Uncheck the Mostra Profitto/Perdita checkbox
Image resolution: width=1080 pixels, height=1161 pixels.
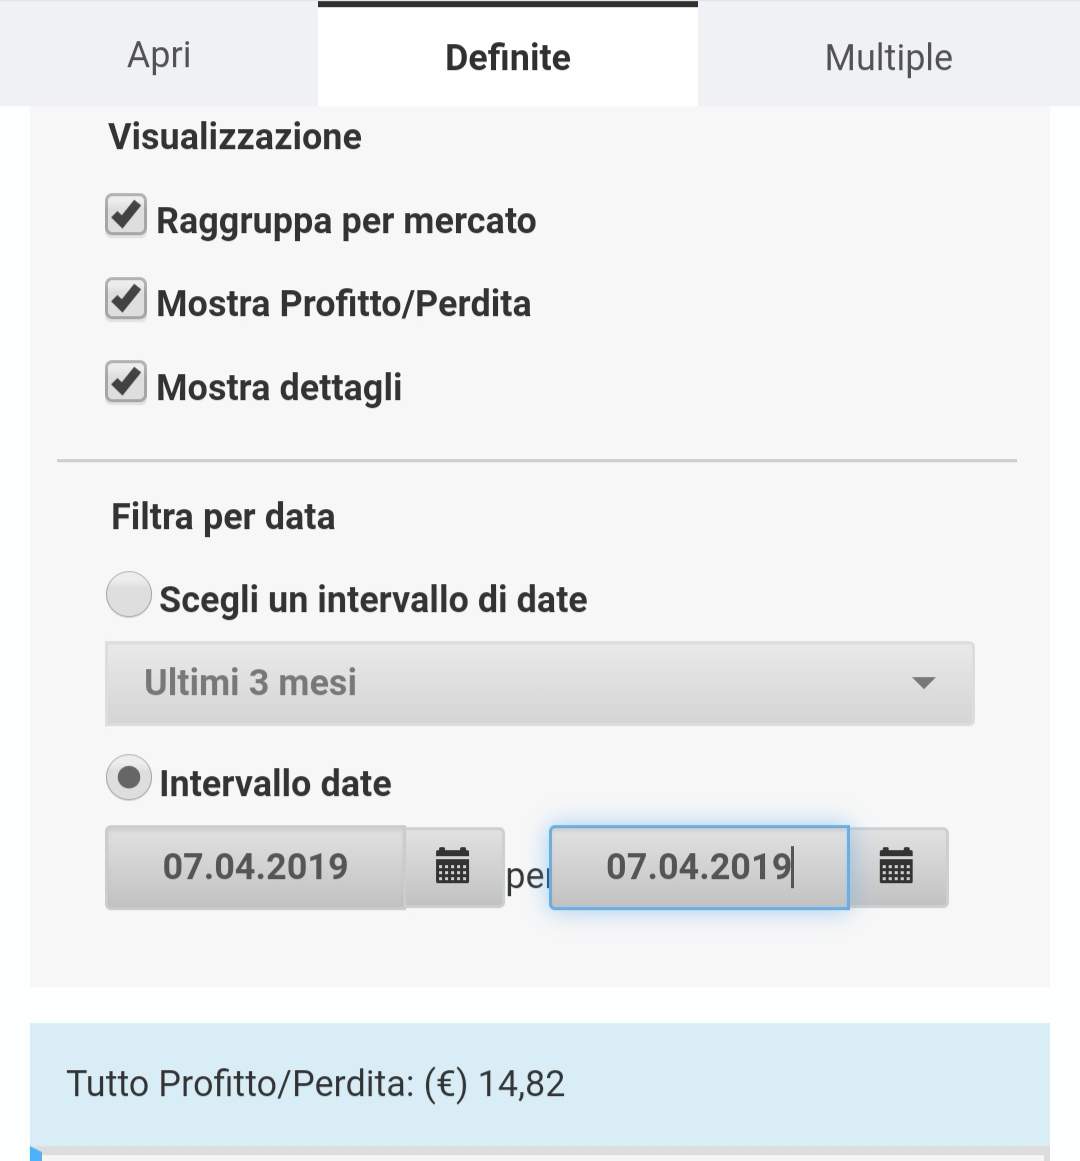126,299
